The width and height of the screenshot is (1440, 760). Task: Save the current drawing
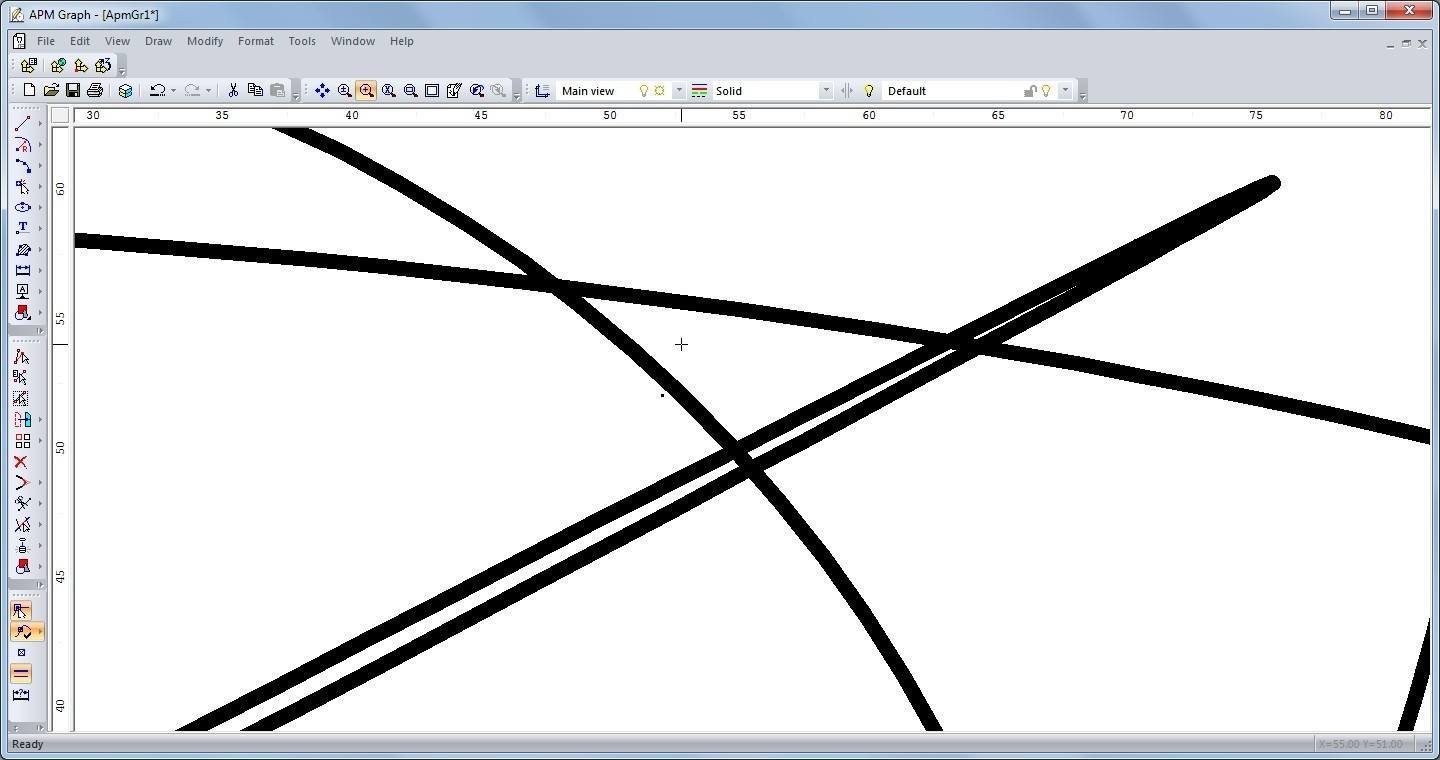click(73, 90)
